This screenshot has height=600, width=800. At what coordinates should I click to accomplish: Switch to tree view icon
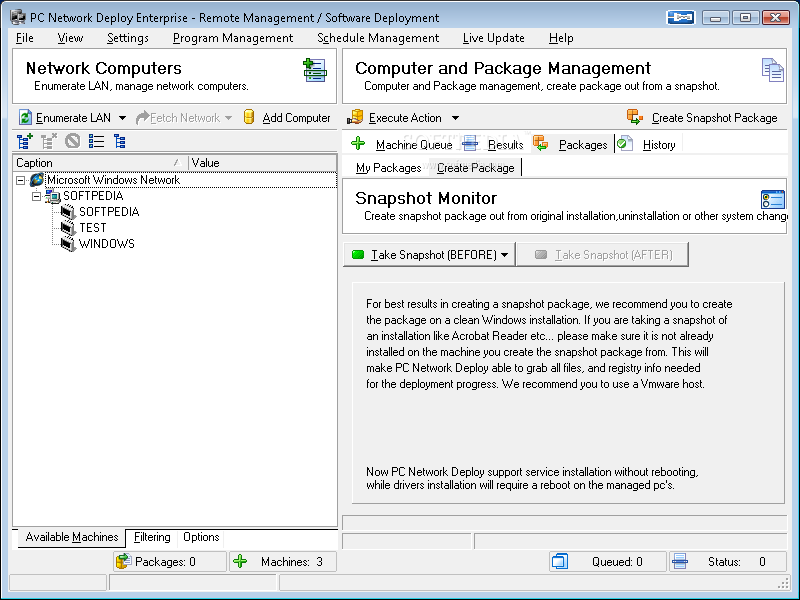(120, 141)
